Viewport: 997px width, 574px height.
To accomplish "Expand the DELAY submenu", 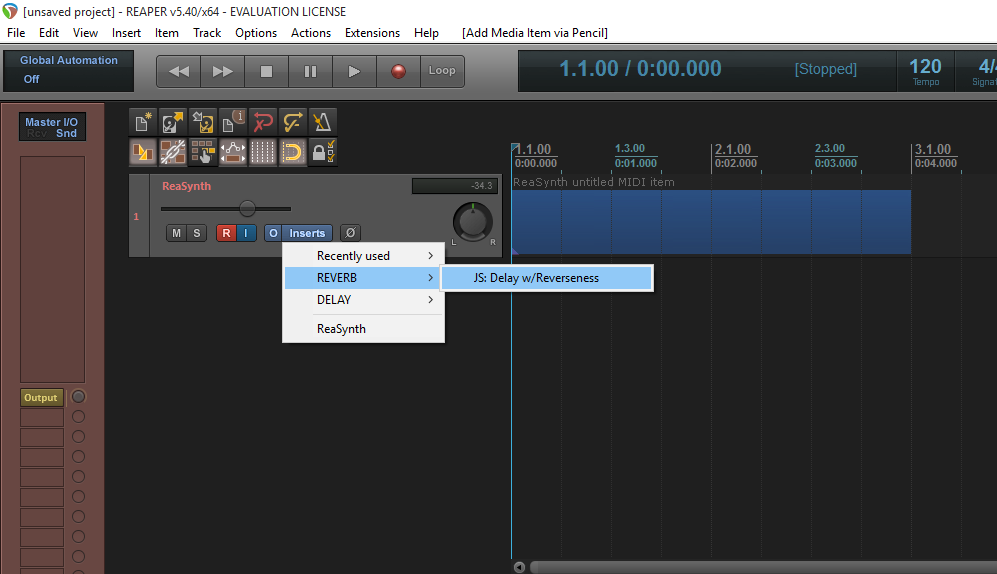I will click(364, 299).
